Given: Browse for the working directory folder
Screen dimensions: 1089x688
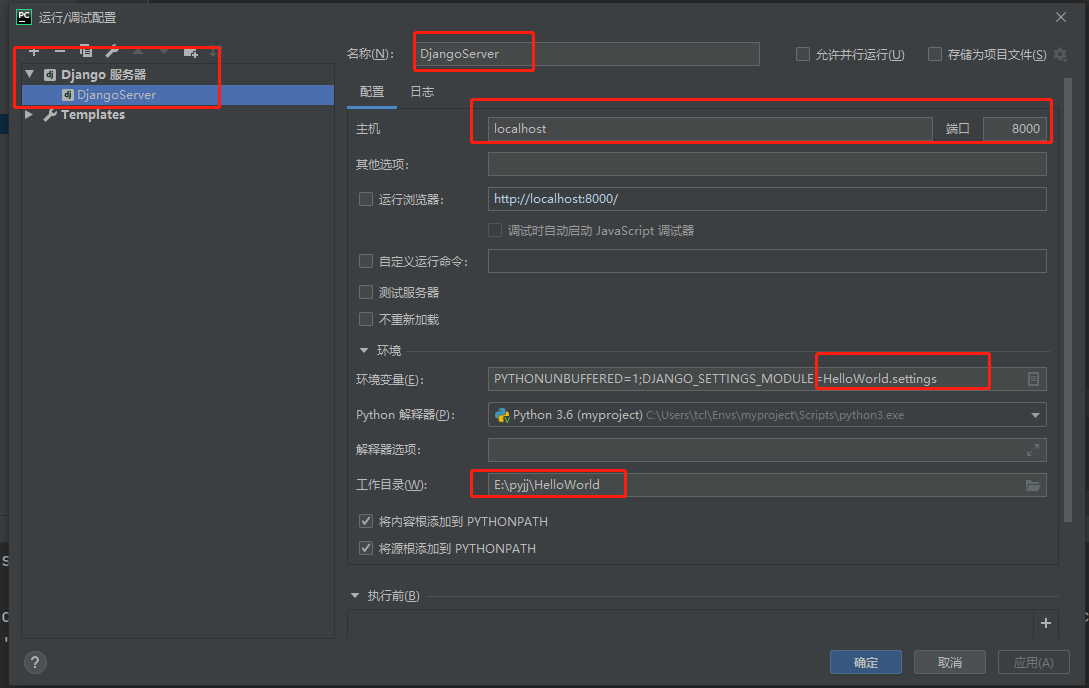Looking at the screenshot, I should pyautogui.click(x=1035, y=485).
